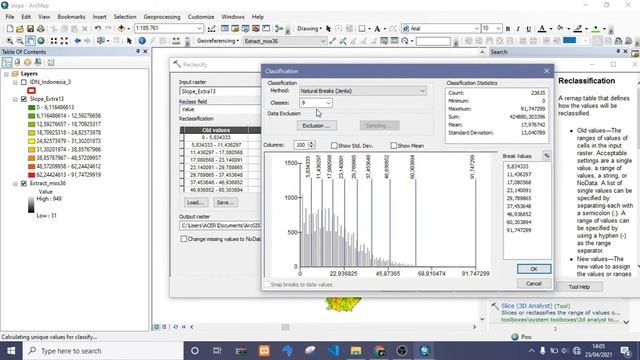Select the Identify tool
Screen dimensions: 640x360
(x=142, y=41)
